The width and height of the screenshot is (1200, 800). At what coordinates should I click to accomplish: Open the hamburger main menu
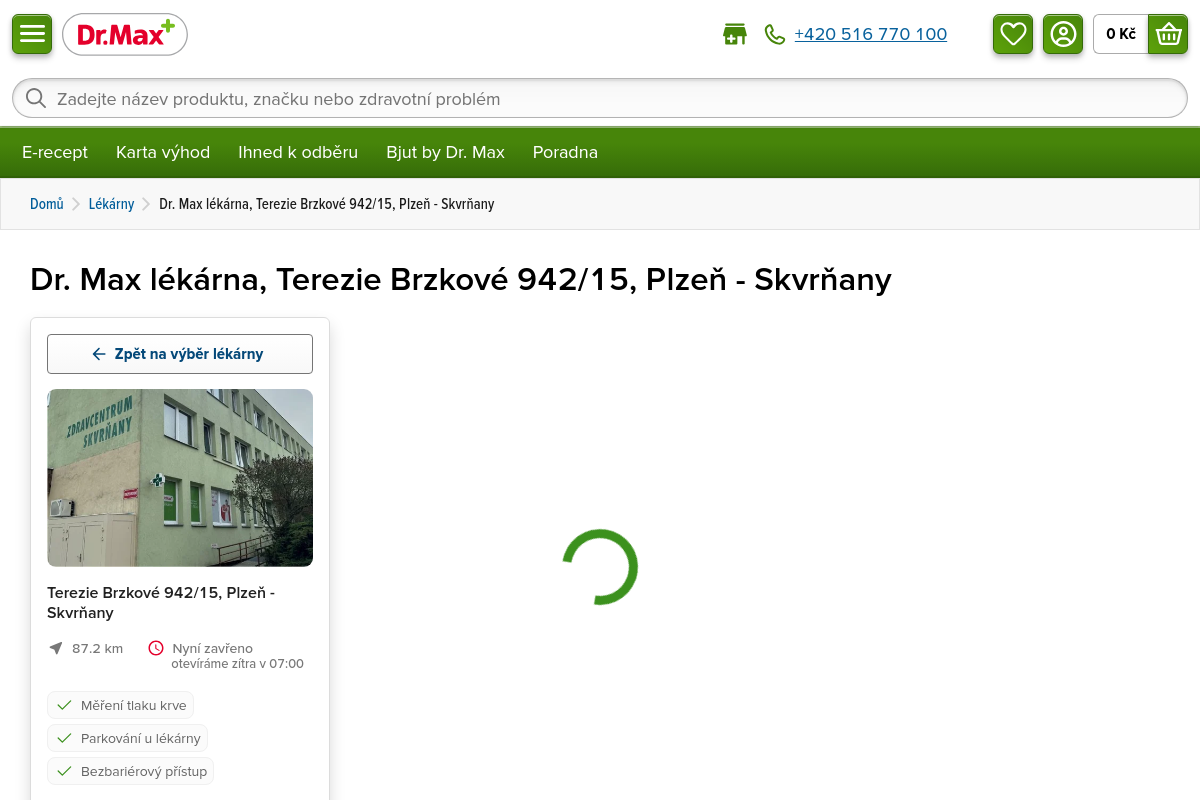pos(32,34)
